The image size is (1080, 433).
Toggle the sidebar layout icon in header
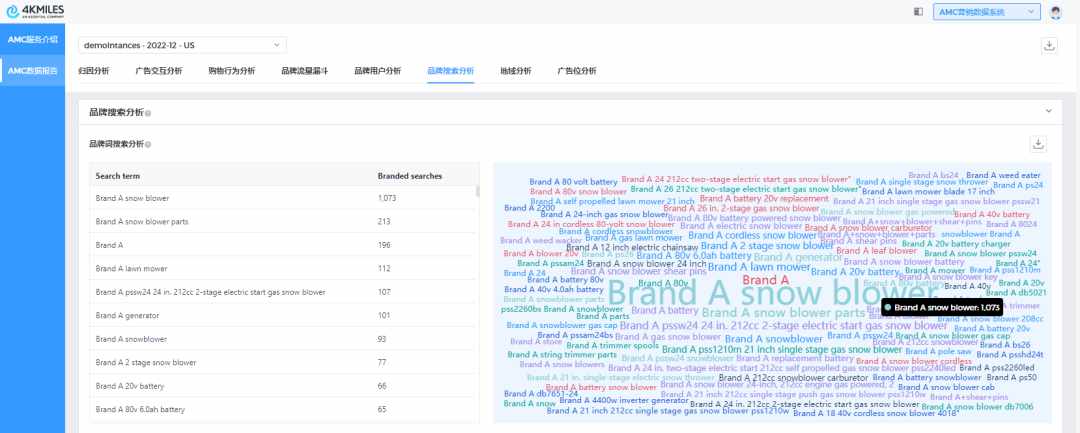pyautogui.click(x=918, y=12)
